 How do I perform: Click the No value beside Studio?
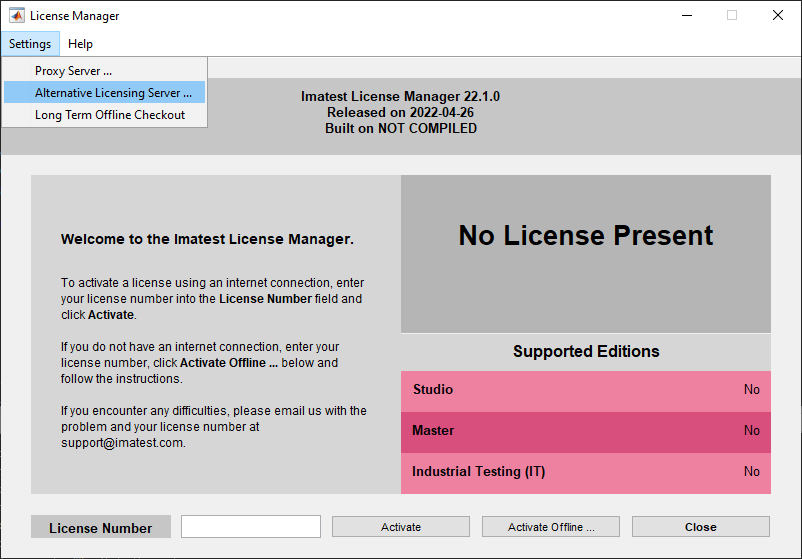click(x=752, y=390)
